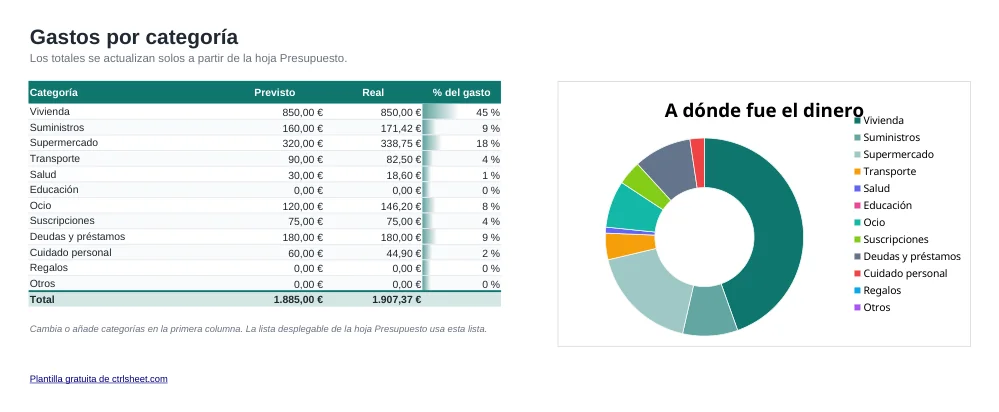Select the chart title A dónde fue el dinero
This screenshot has height=412, width=999.
pos(763,110)
